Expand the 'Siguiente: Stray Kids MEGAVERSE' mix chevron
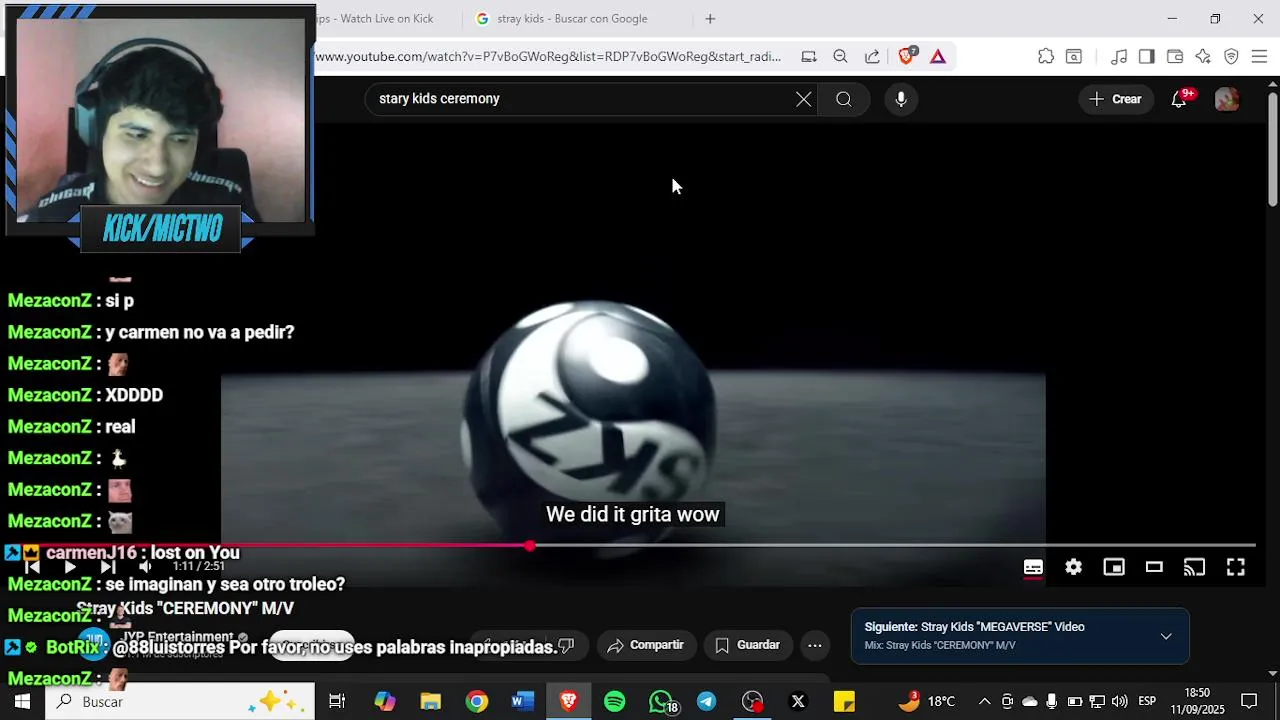 pyautogui.click(x=1166, y=636)
